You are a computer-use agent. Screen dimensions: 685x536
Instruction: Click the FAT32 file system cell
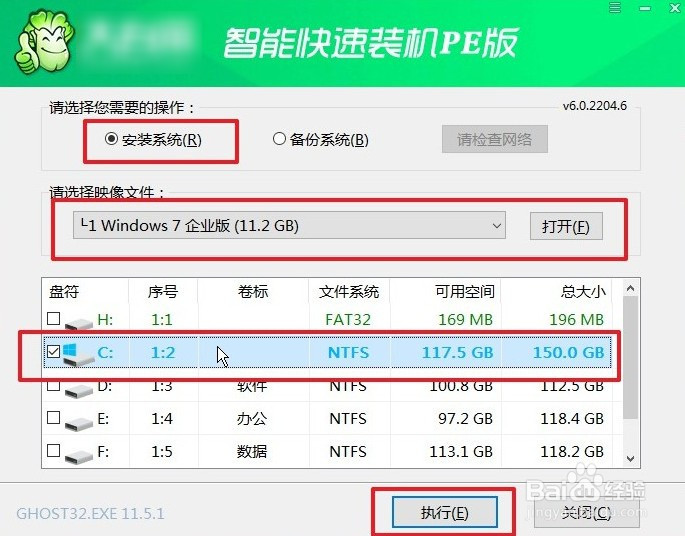click(348, 319)
